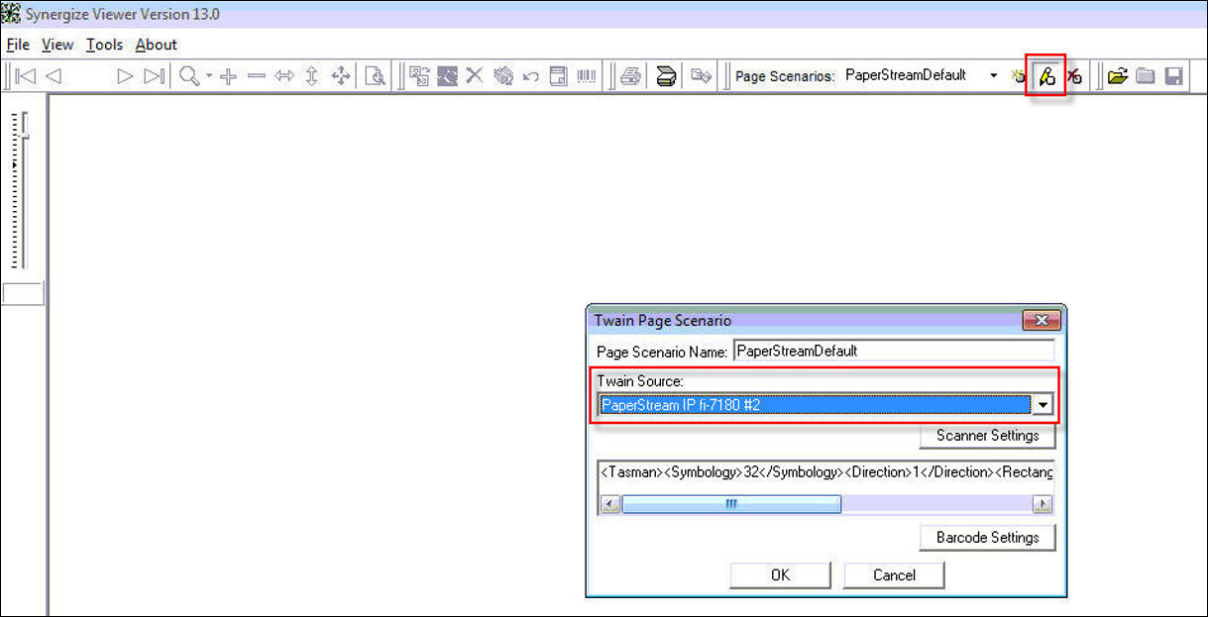Open the About menu
This screenshot has width=1208, height=617.
point(156,45)
